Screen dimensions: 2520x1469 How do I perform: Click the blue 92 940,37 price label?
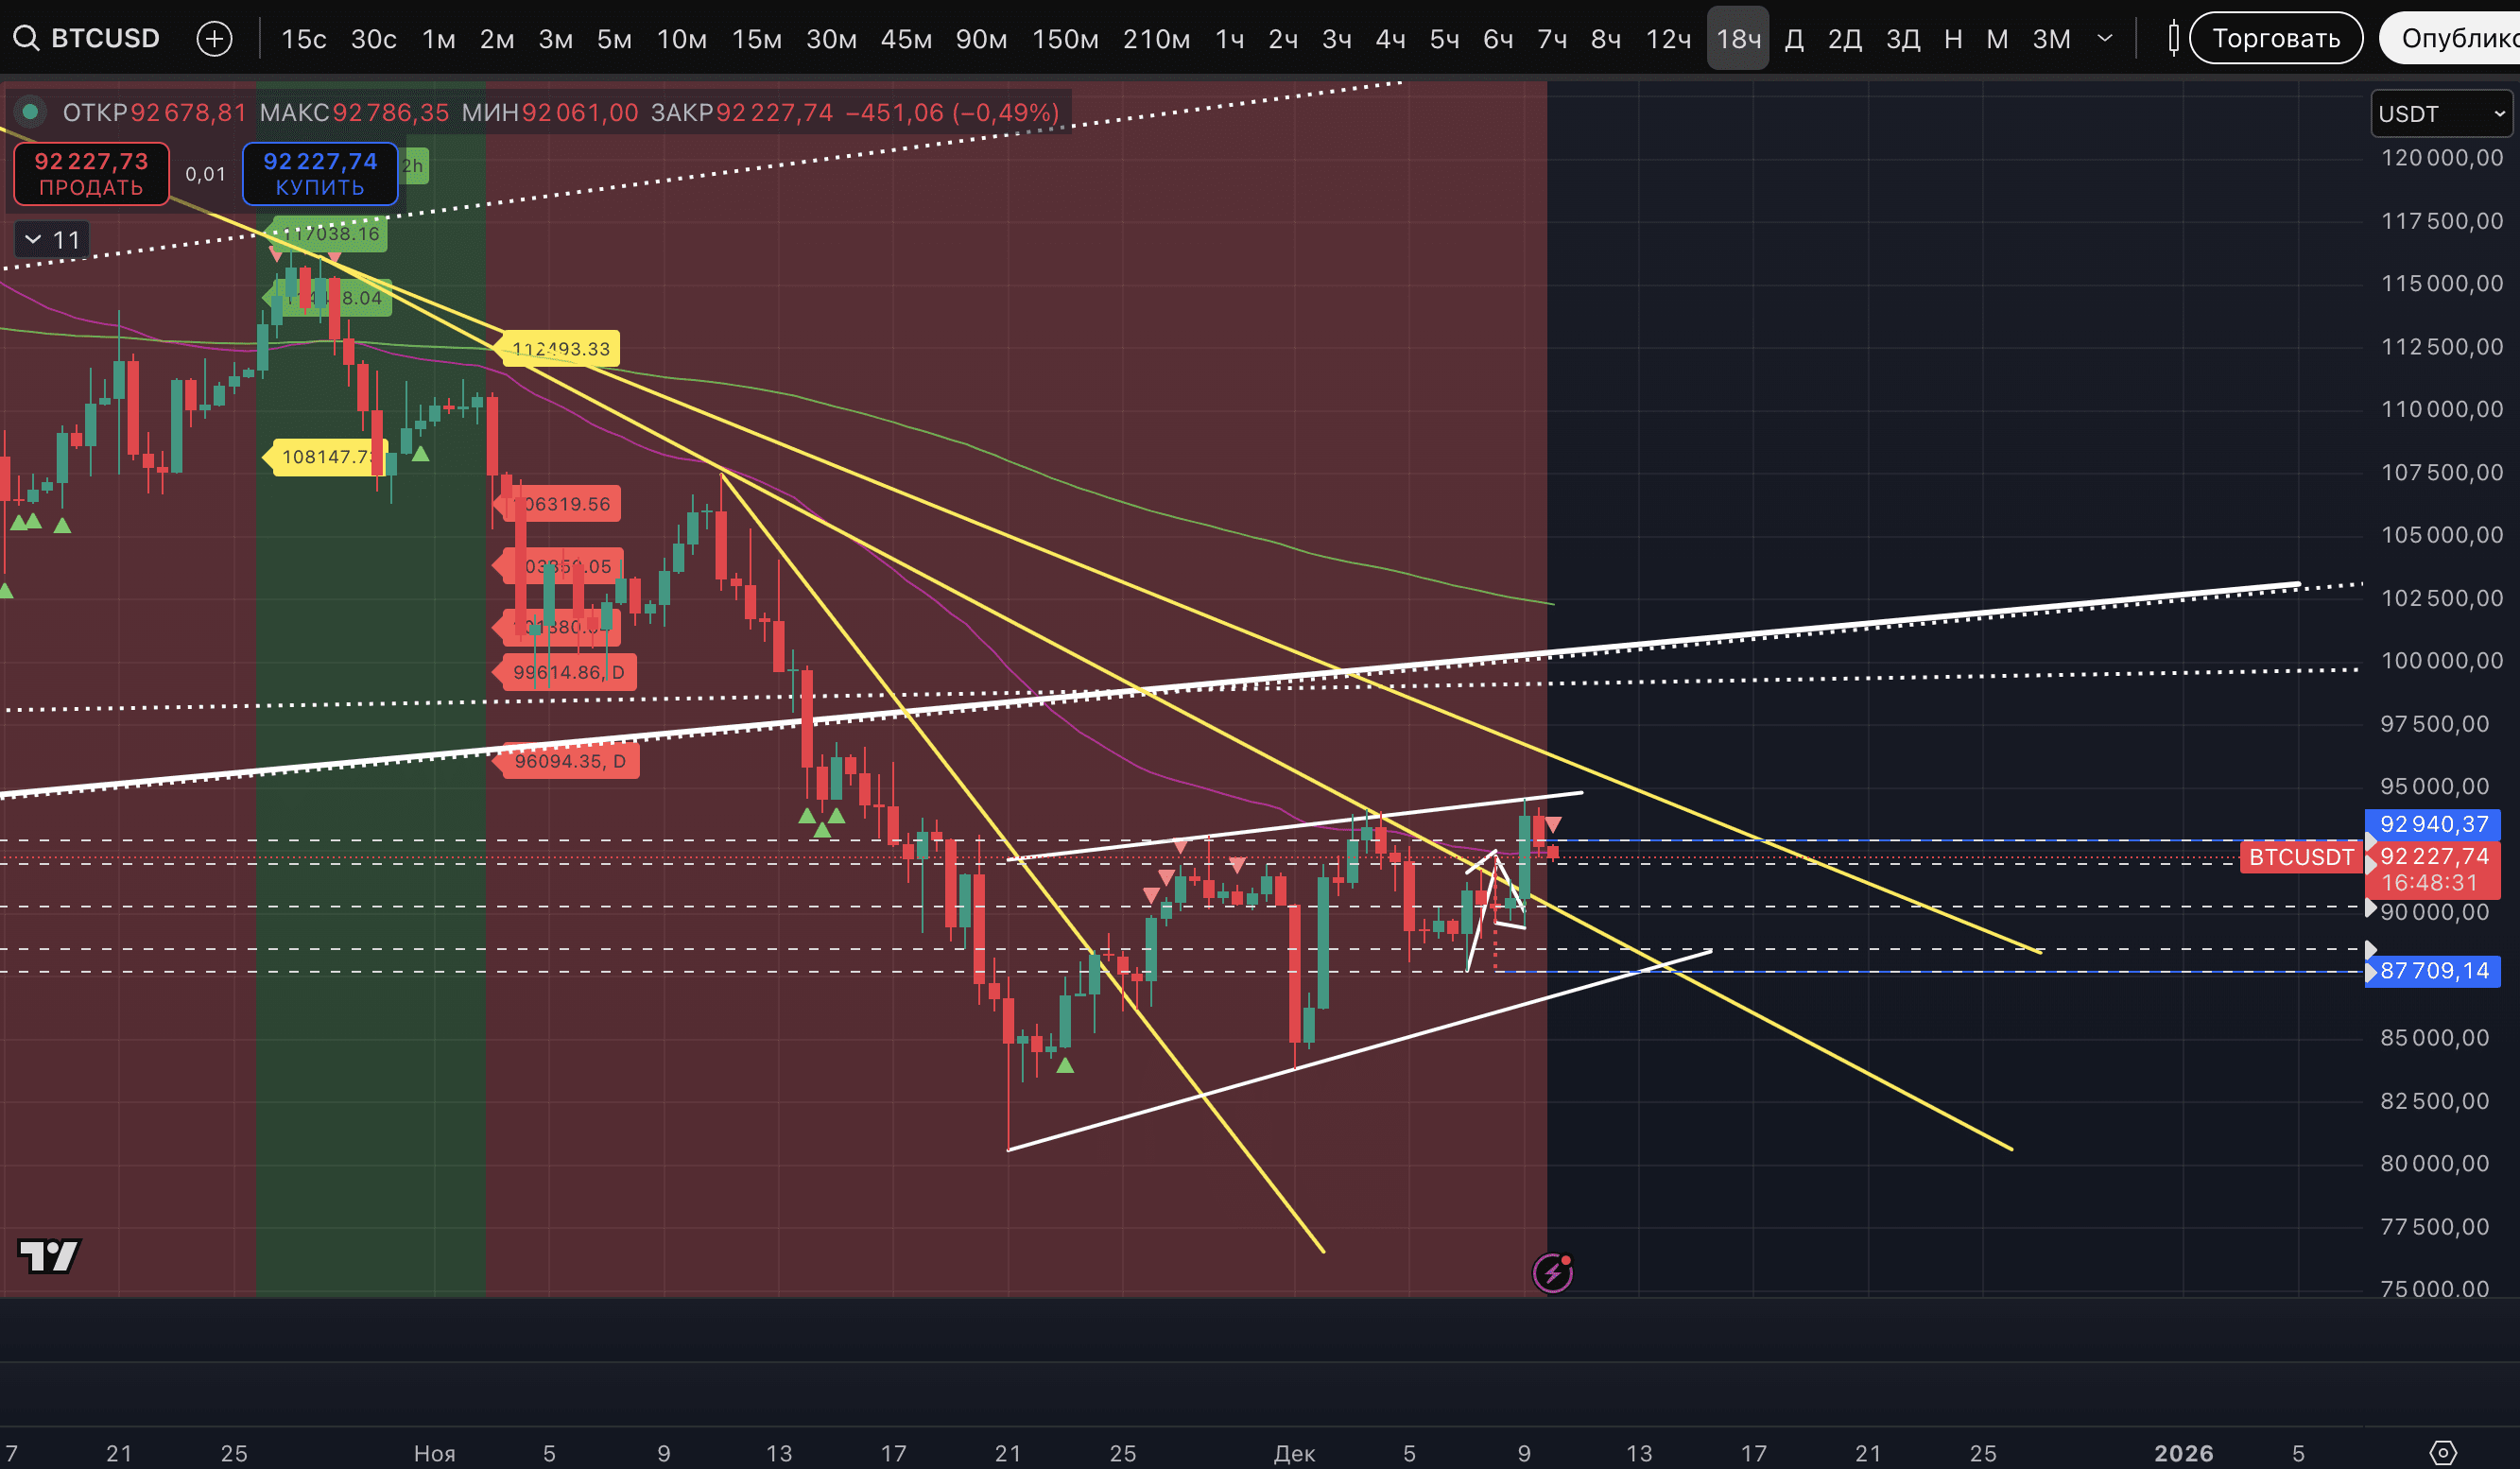(x=2432, y=824)
